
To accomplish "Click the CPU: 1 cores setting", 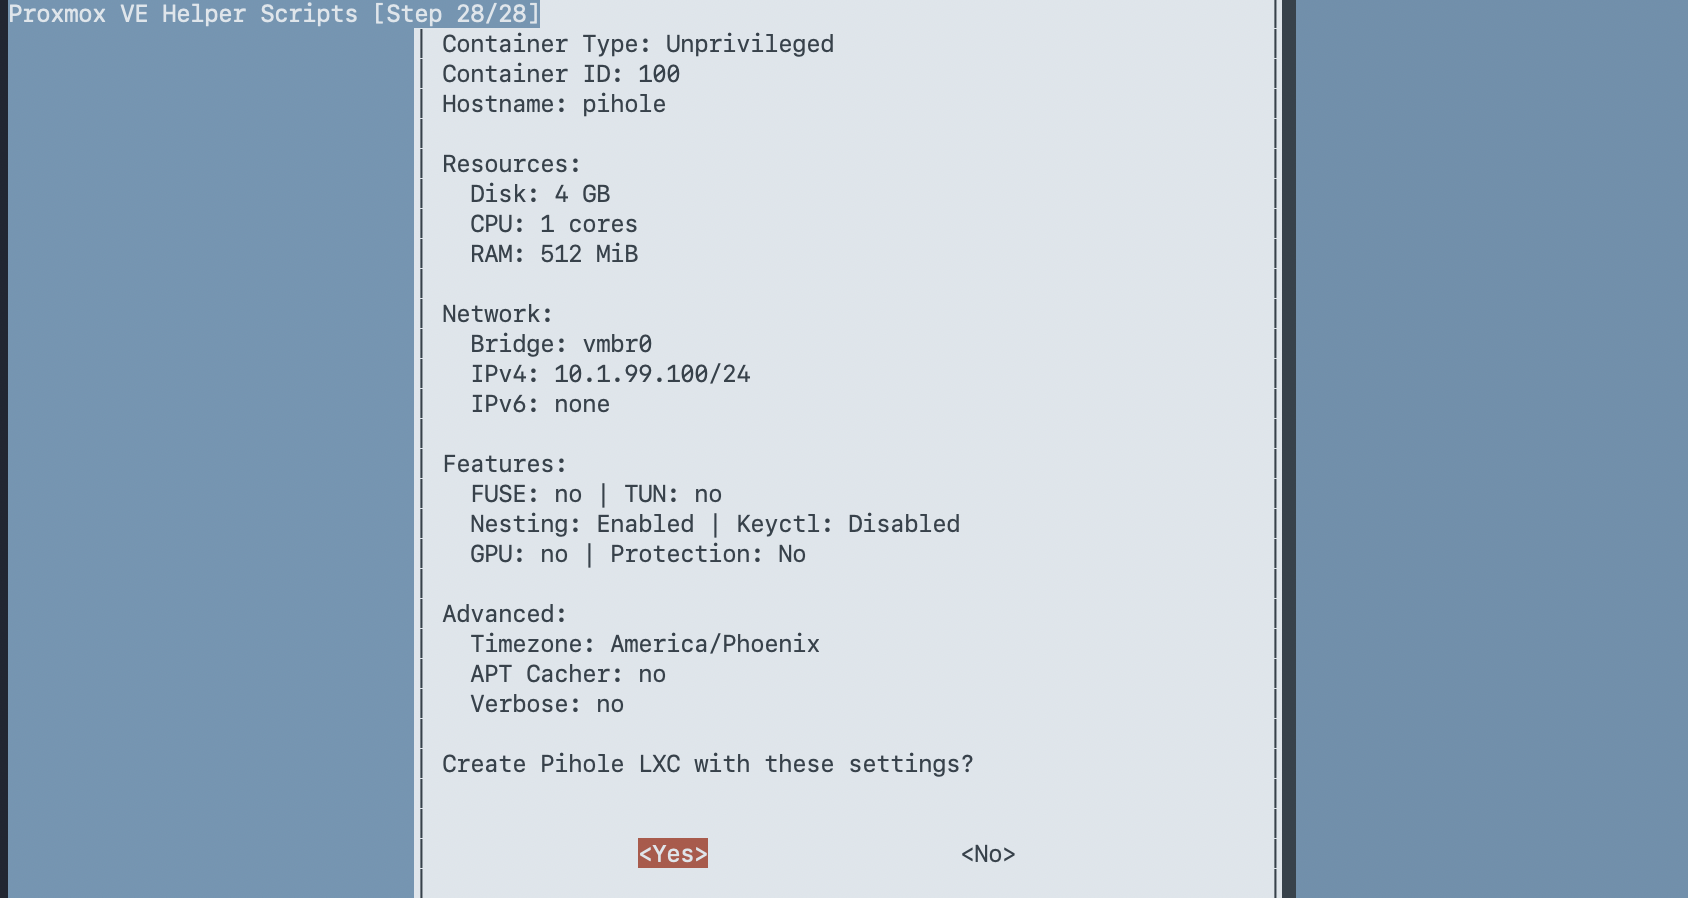I will (x=553, y=224).
